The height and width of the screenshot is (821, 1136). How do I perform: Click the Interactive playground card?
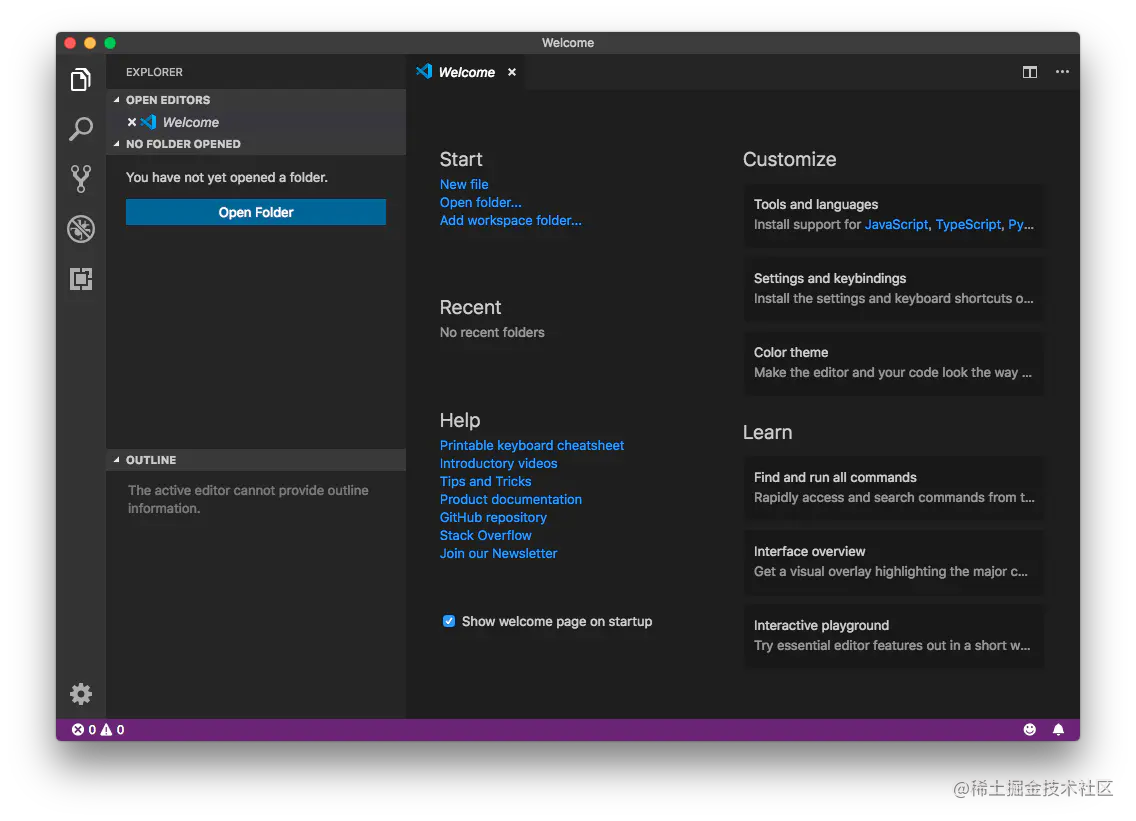pyautogui.click(x=893, y=635)
